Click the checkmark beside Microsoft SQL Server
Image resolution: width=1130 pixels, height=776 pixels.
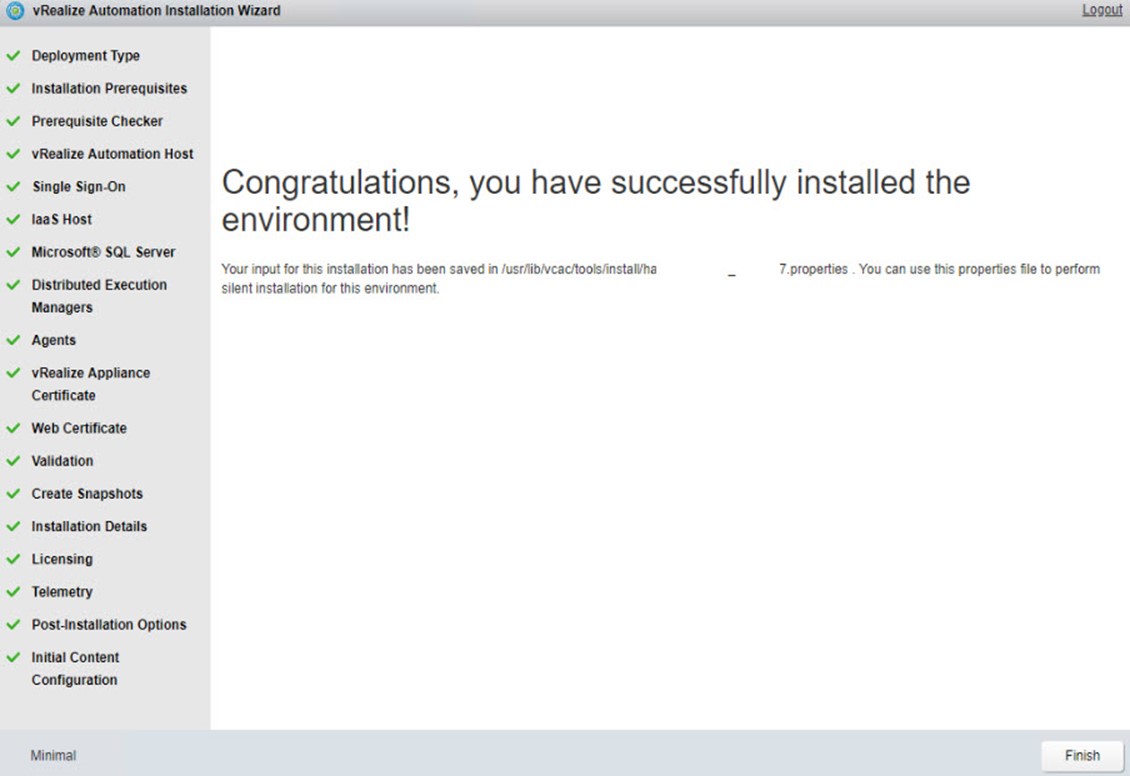tap(13, 252)
